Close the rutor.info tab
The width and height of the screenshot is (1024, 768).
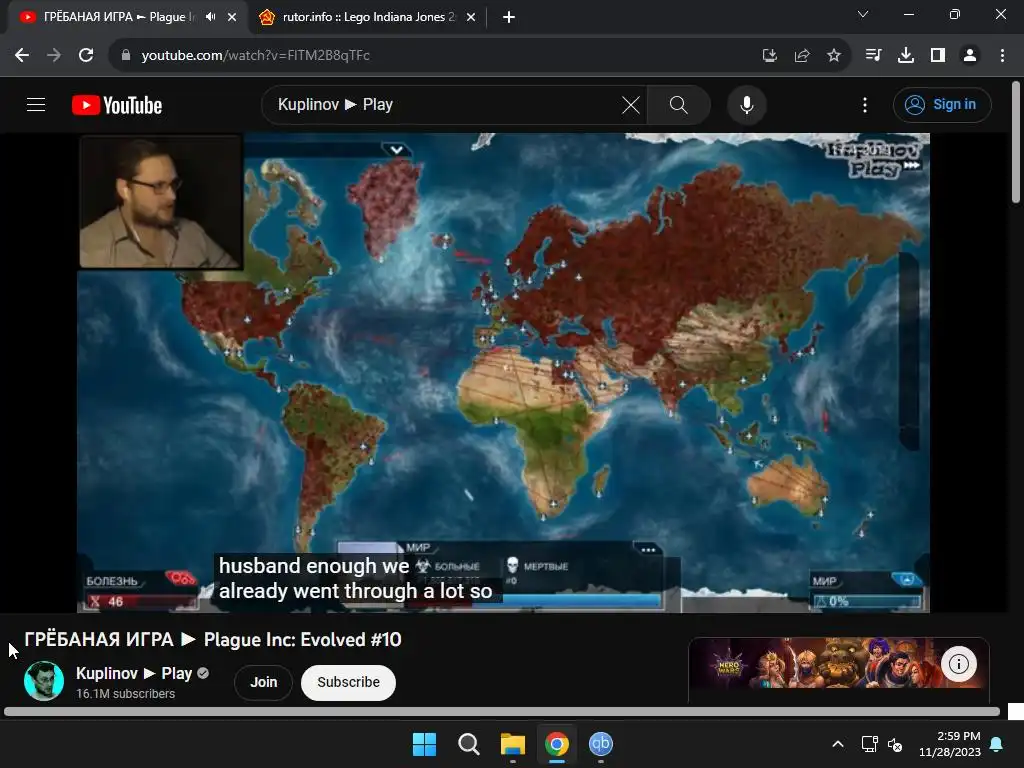(x=471, y=17)
